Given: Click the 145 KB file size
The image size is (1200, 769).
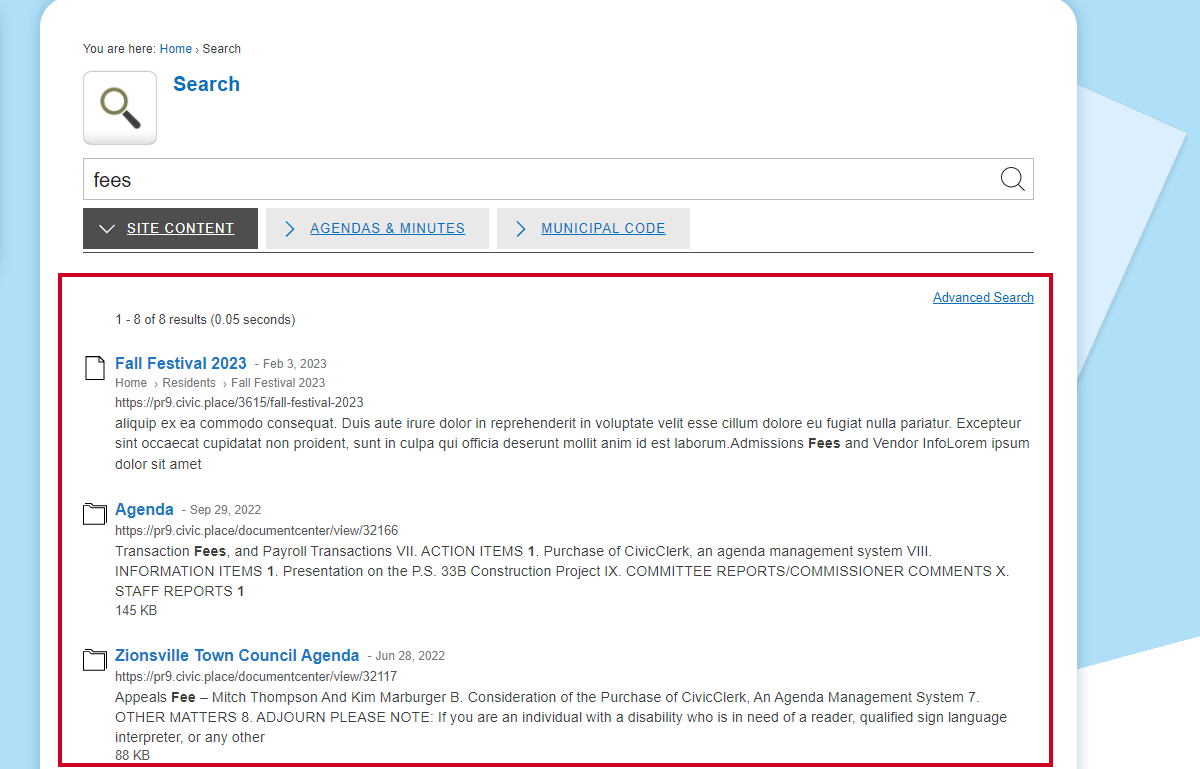Looking at the screenshot, I should (136, 610).
